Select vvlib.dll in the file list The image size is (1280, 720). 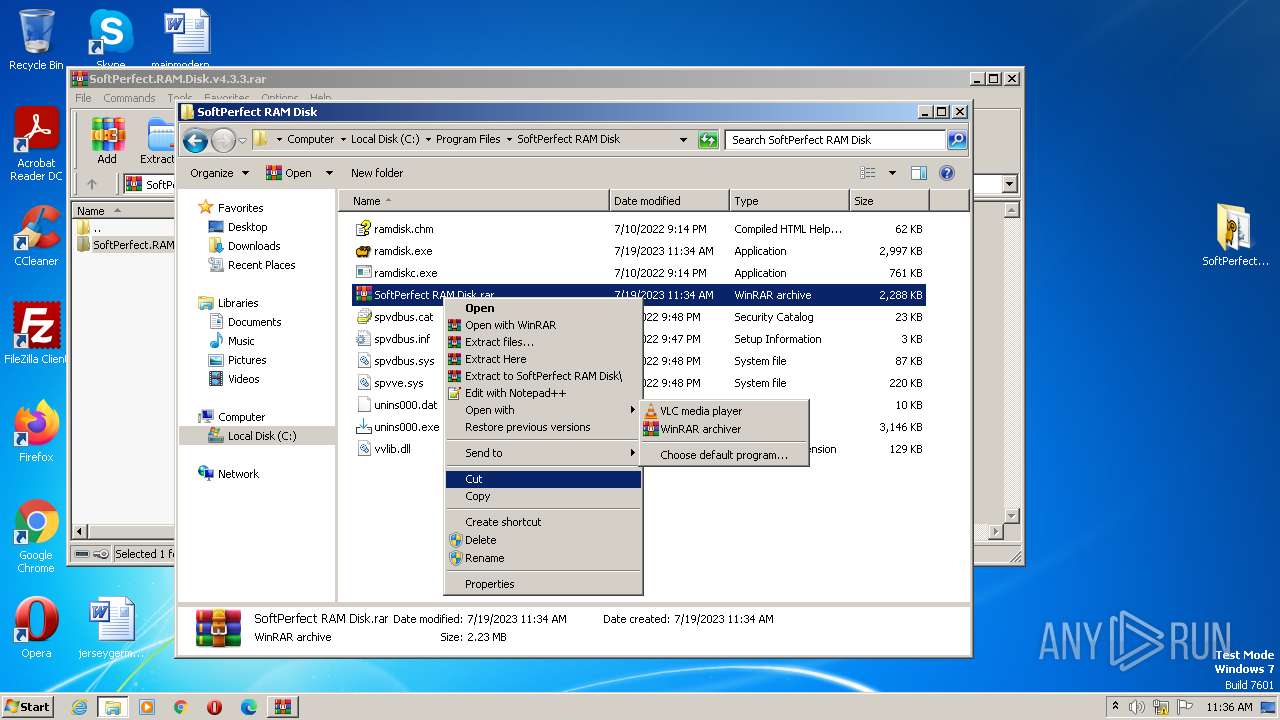pos(392,449)
